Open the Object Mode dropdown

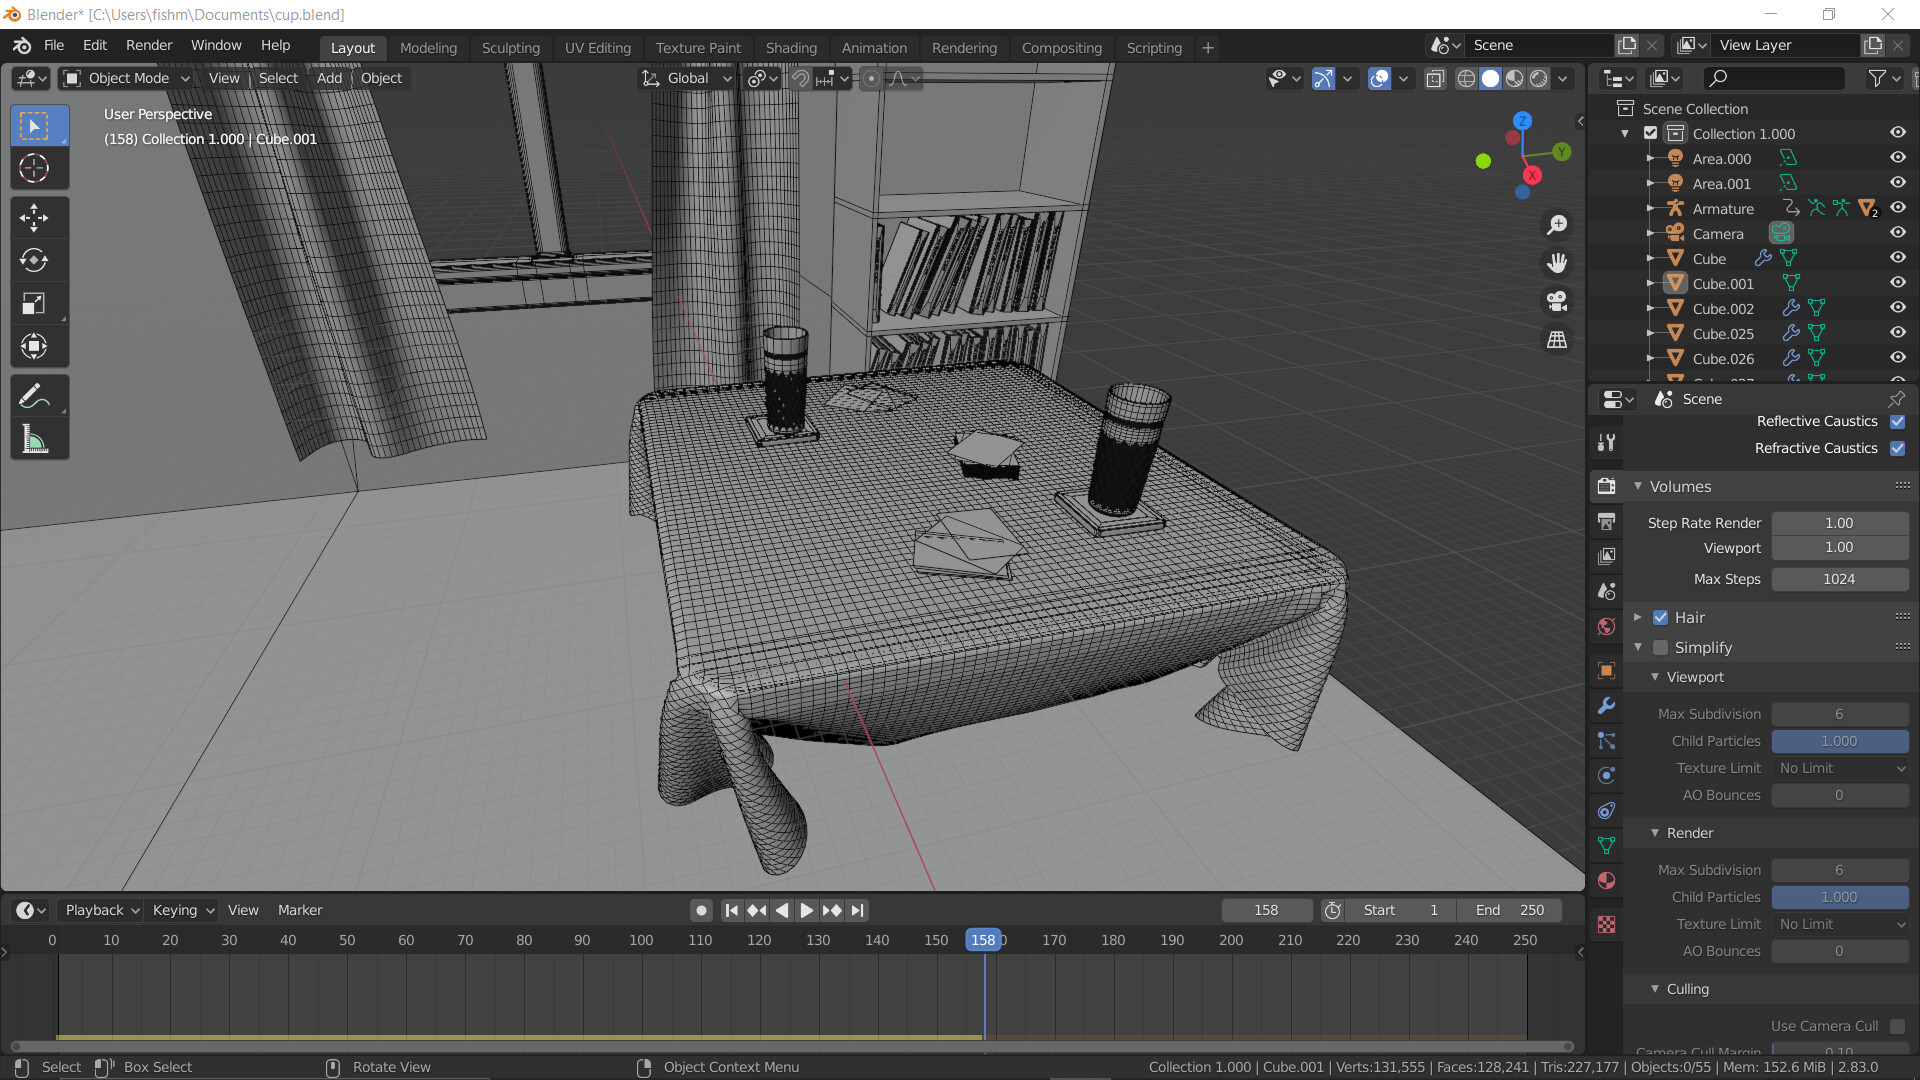[127, 78]
